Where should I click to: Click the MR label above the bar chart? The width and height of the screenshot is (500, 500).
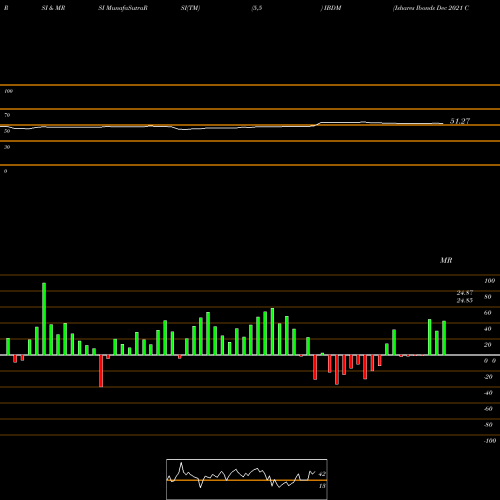click(x=446, y=260)
